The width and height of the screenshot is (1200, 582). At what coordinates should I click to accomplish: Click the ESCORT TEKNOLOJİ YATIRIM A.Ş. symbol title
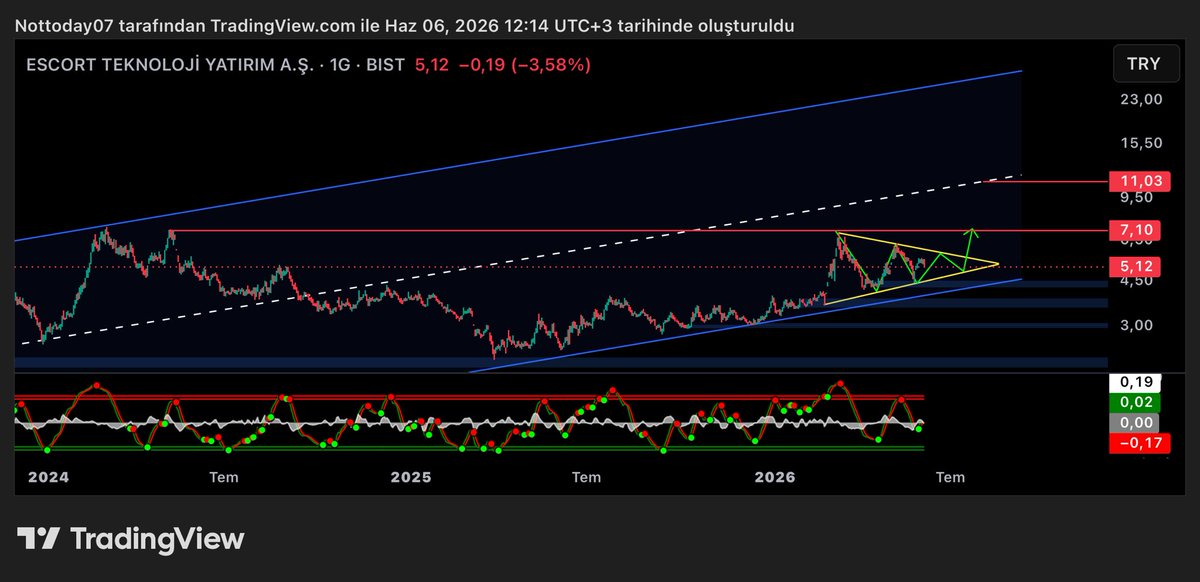(172, 64)
